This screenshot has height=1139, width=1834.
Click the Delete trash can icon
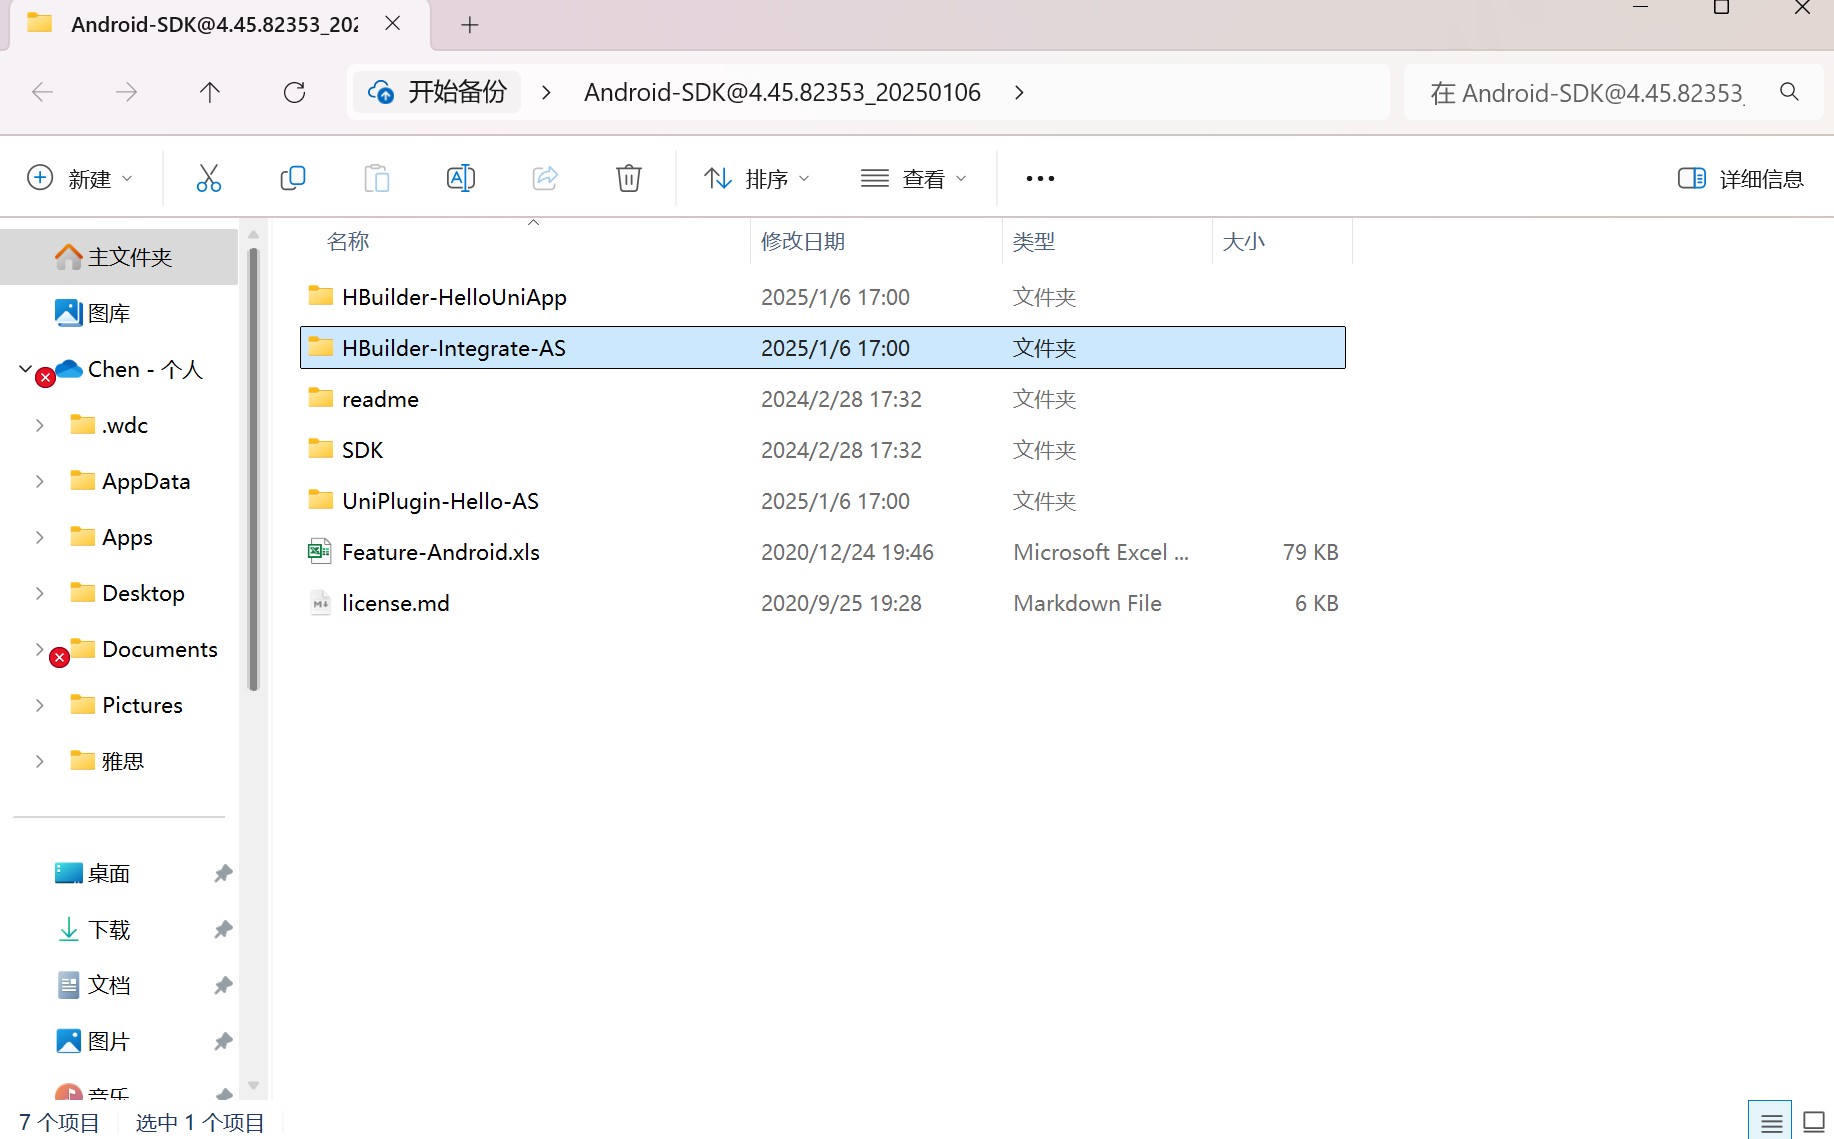628,178
